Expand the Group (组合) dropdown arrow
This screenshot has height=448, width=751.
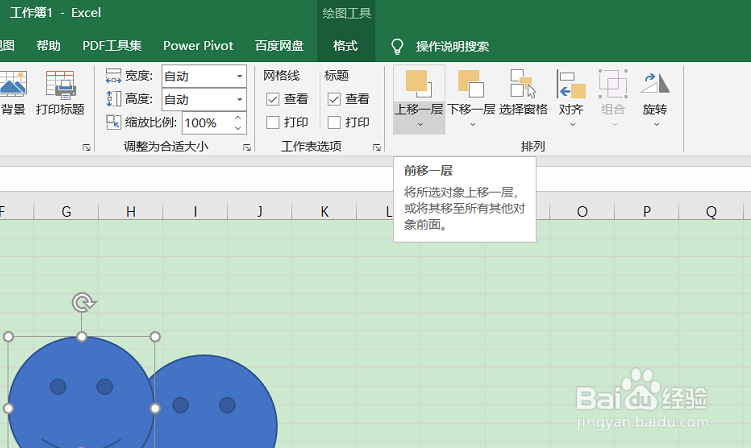point(614,125)
